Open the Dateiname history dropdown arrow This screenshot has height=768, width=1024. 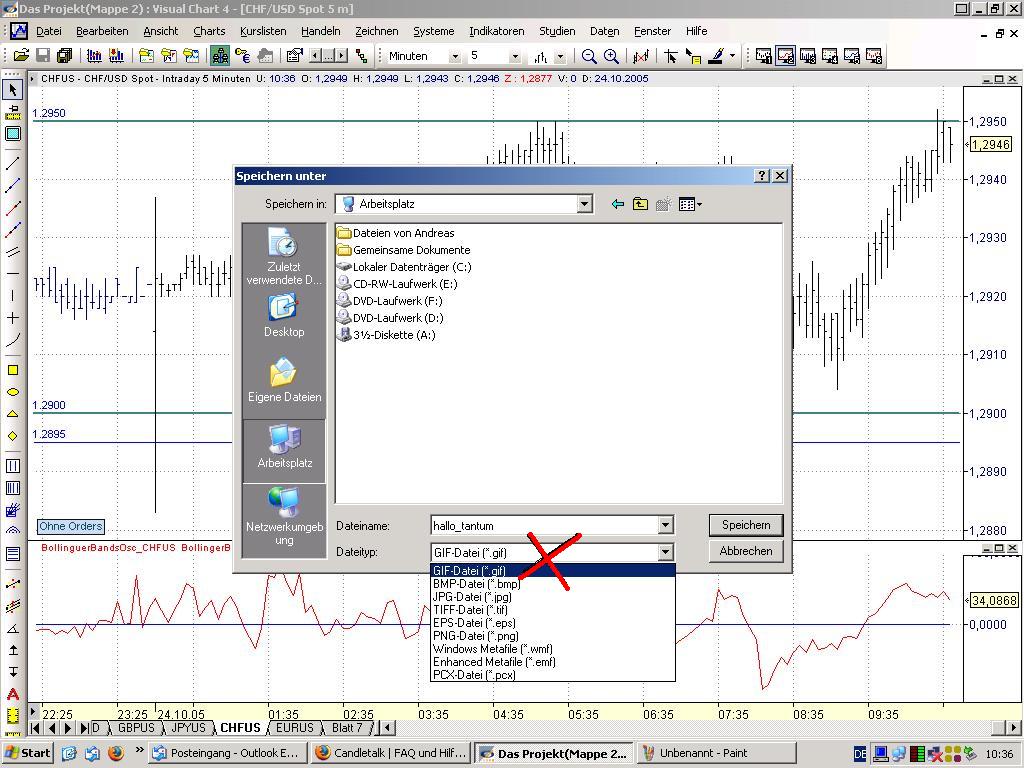(x=665, y=526)
